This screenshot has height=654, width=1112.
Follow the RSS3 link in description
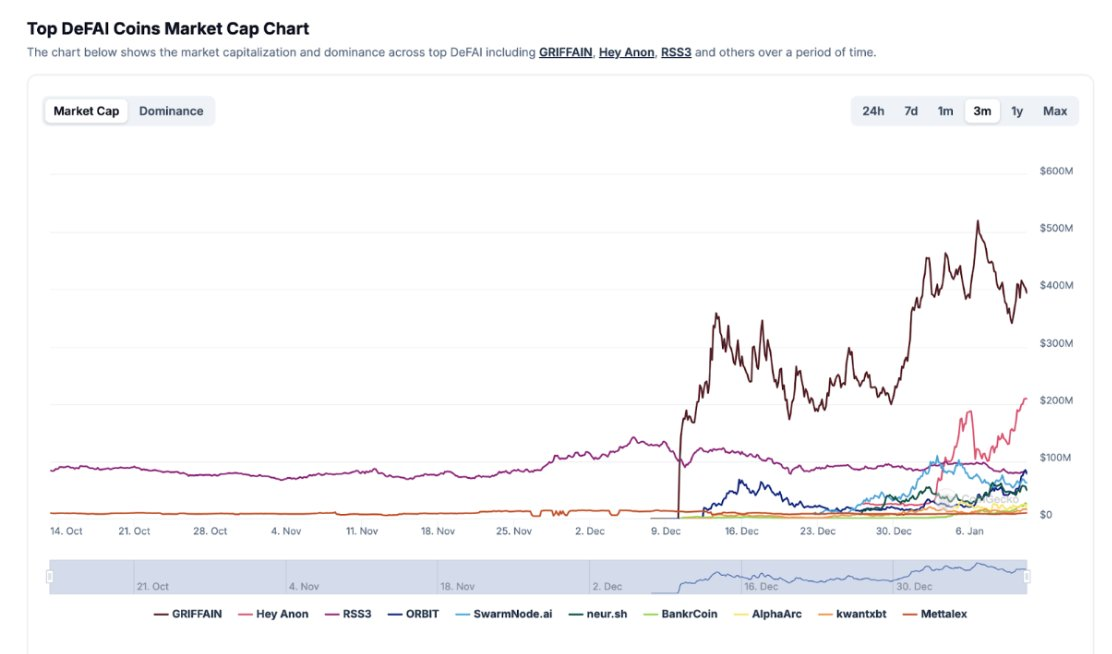point(676,52)
